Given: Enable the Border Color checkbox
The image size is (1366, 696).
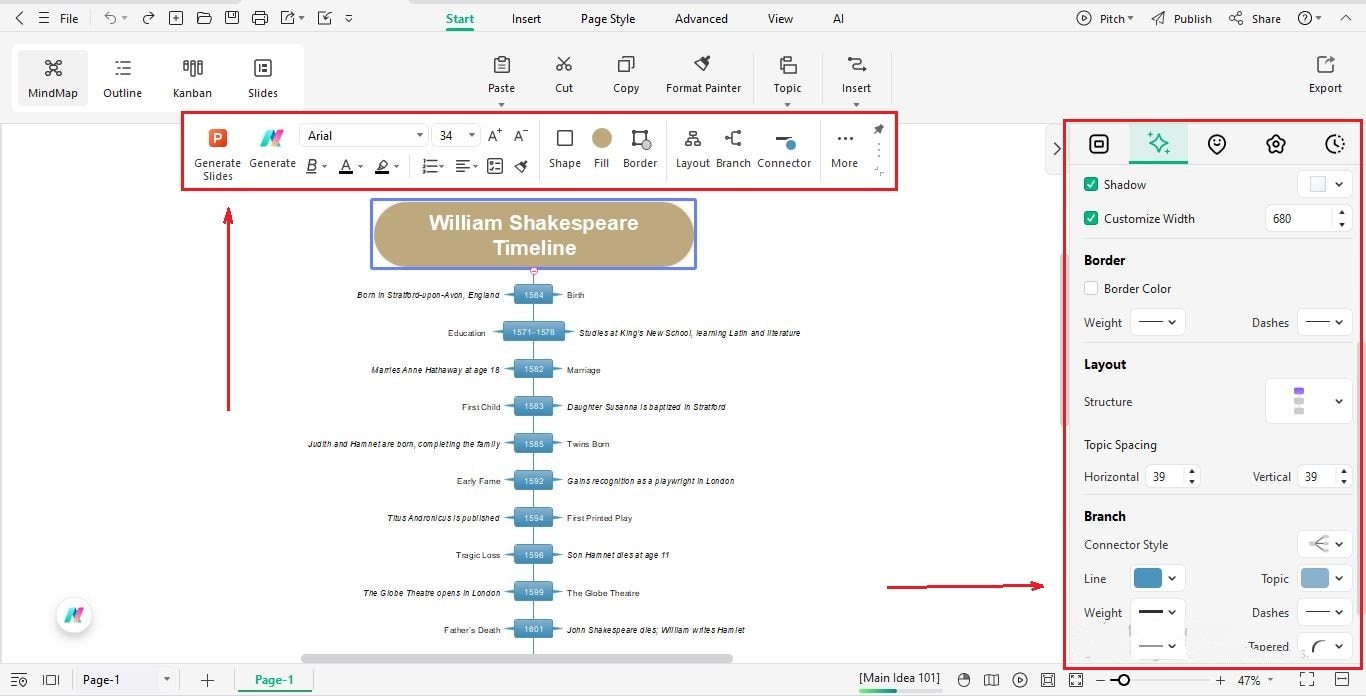Looking at the screenshot, I should 1091,288.
